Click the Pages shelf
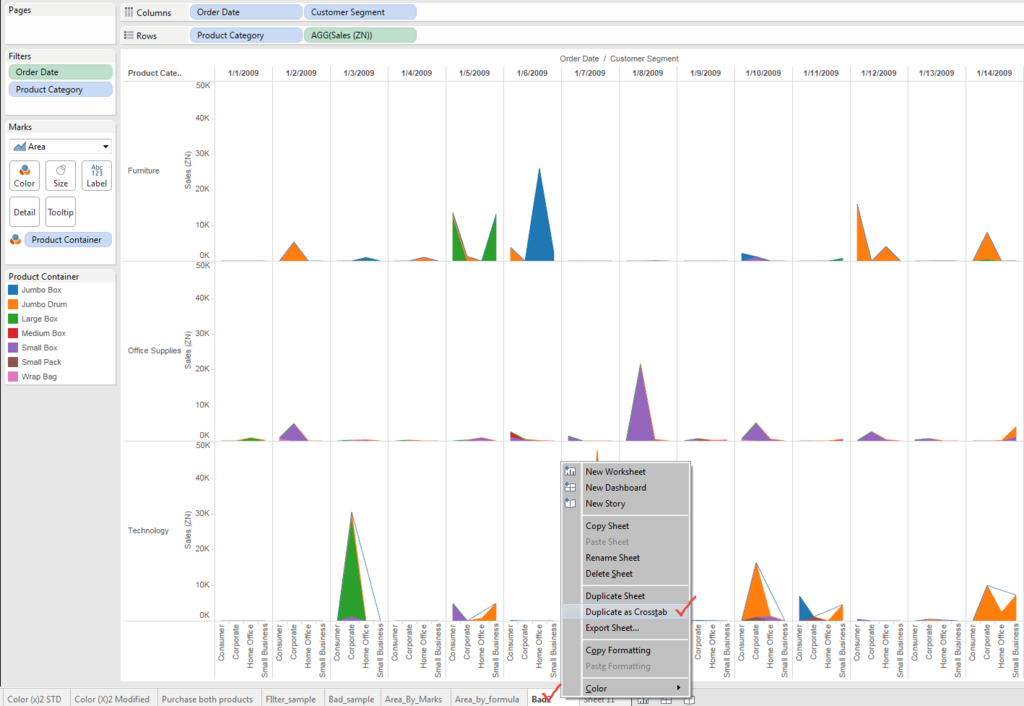 60,25
